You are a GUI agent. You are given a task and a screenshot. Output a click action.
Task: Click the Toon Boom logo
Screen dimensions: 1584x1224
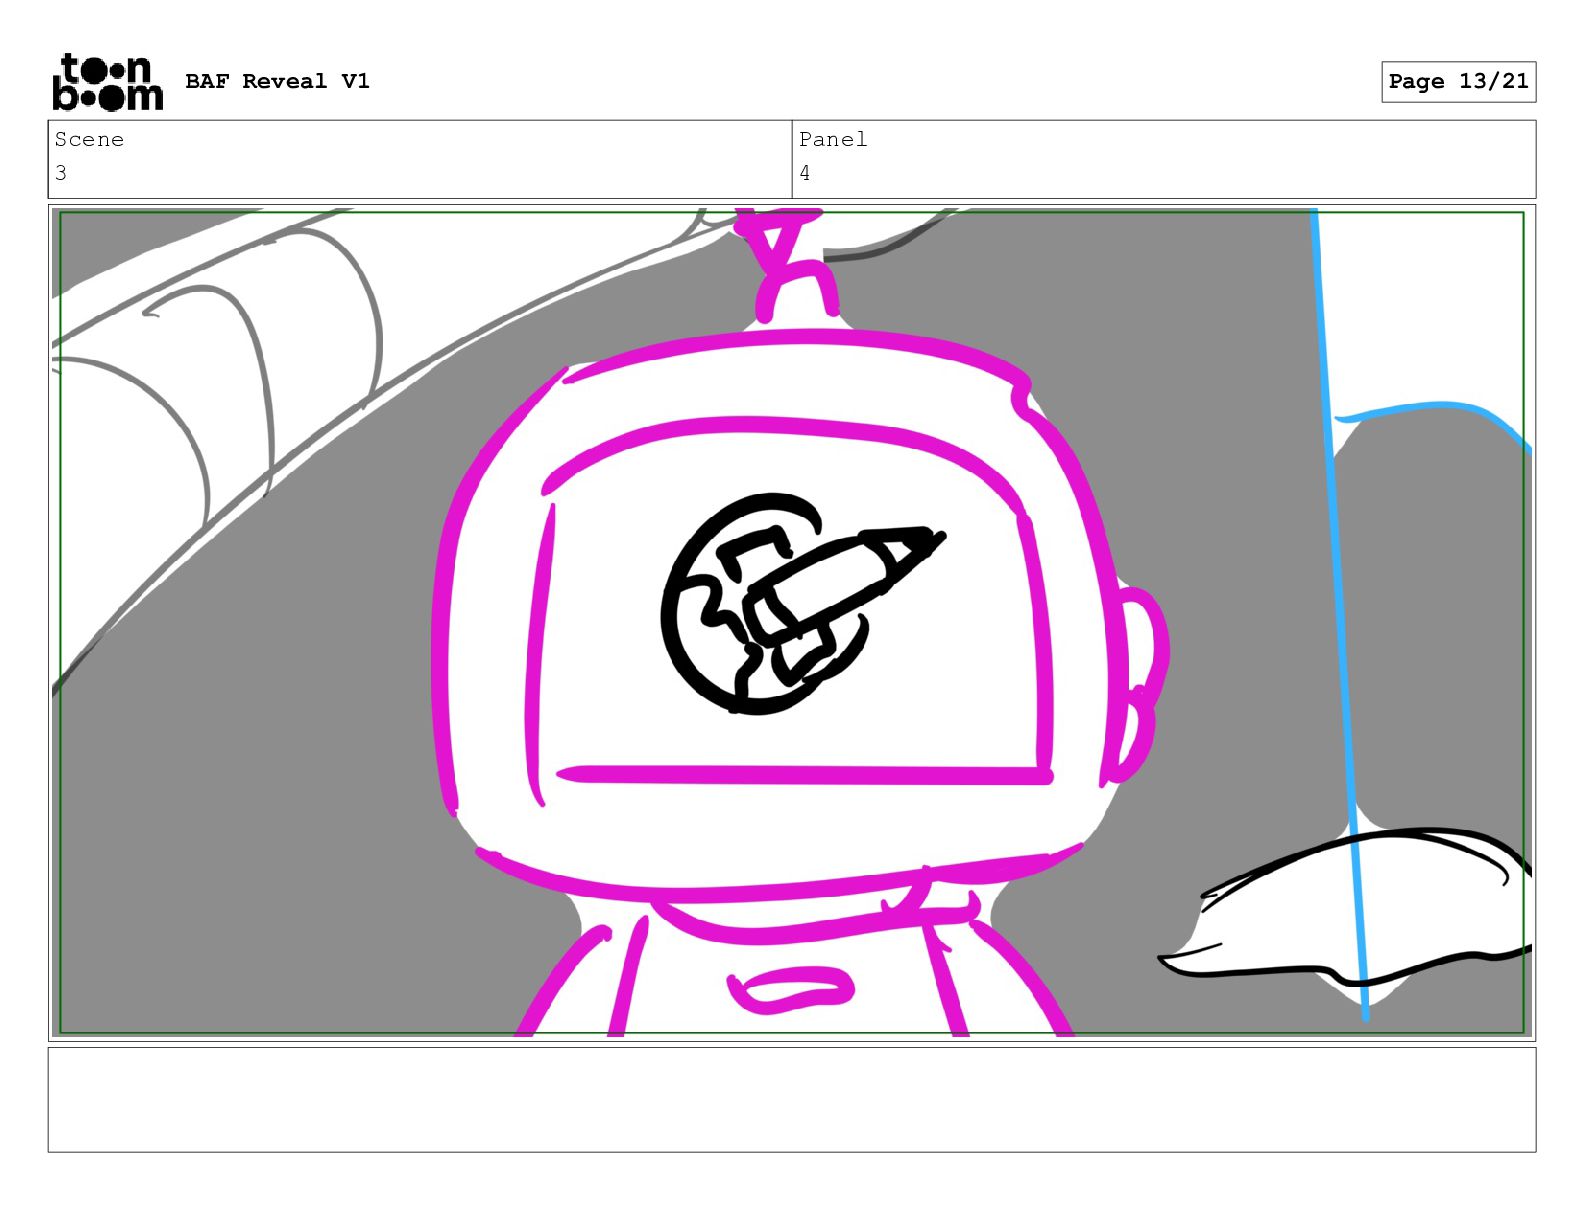(x=107, y=82)
